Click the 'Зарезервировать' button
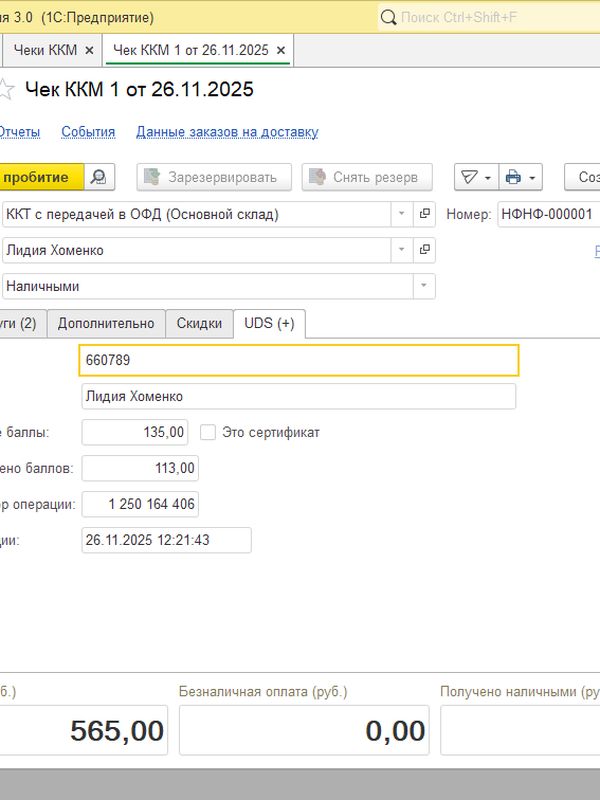This screenshot has width=600, height=800. click(x=214, y=177)
